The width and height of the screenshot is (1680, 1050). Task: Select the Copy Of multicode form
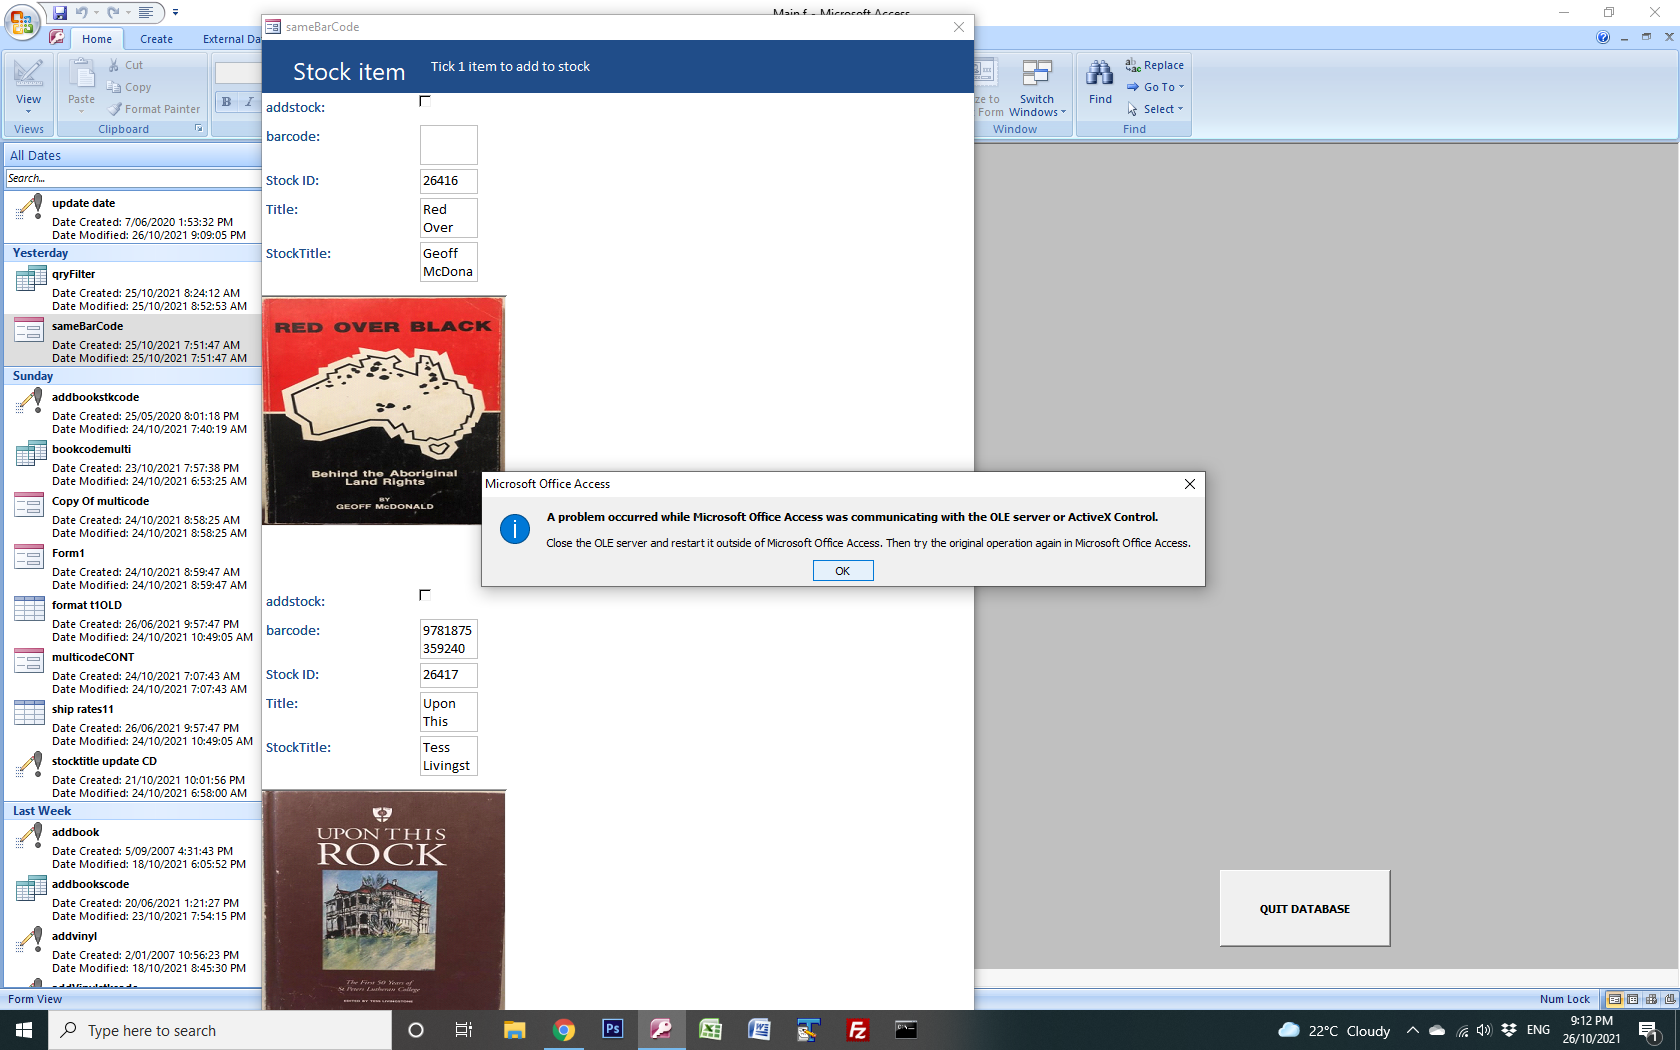132,515
